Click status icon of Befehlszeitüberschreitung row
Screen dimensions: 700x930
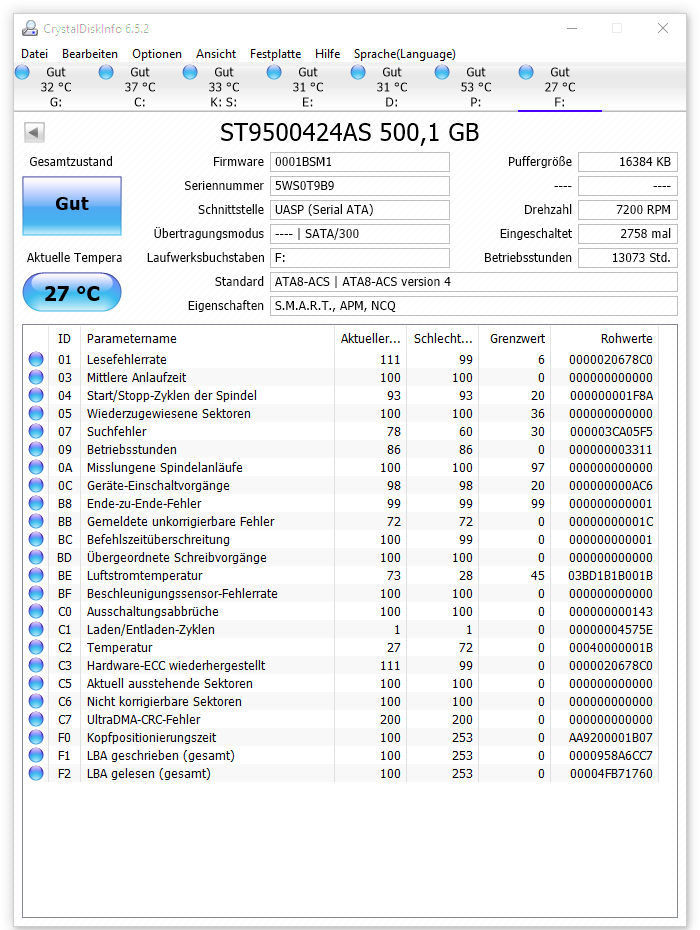pyautogui.click(x=36, y=539)
